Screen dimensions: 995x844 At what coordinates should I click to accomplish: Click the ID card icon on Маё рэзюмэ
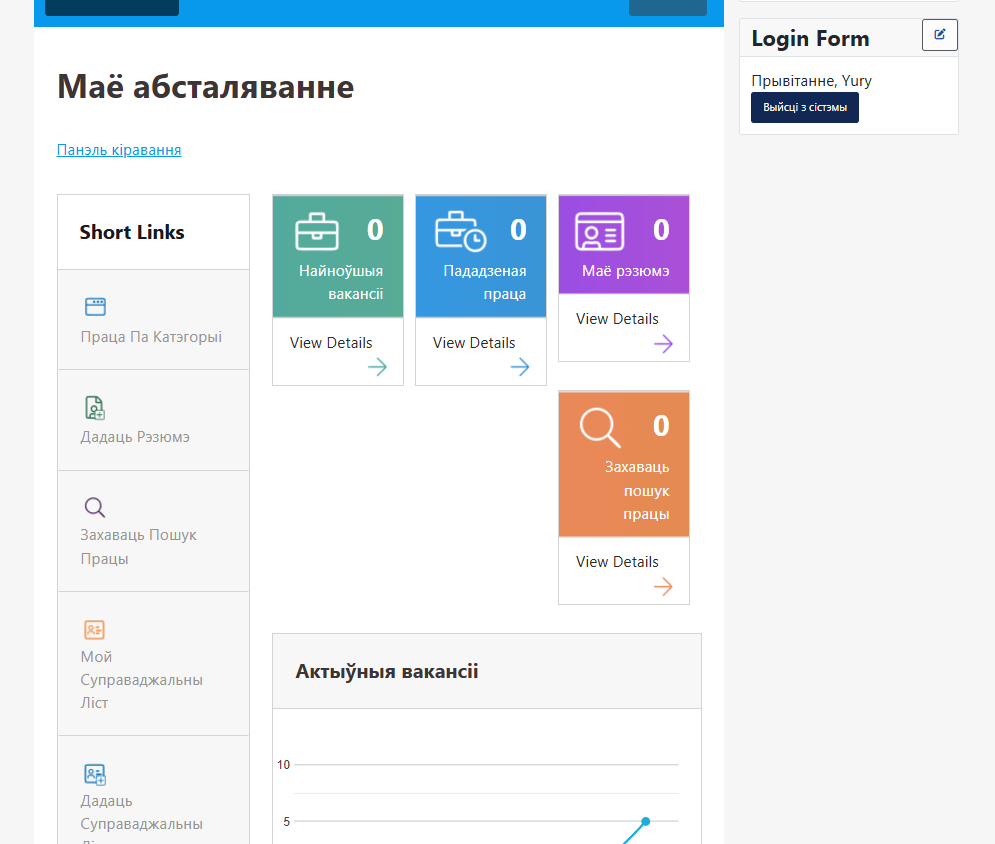599,231
